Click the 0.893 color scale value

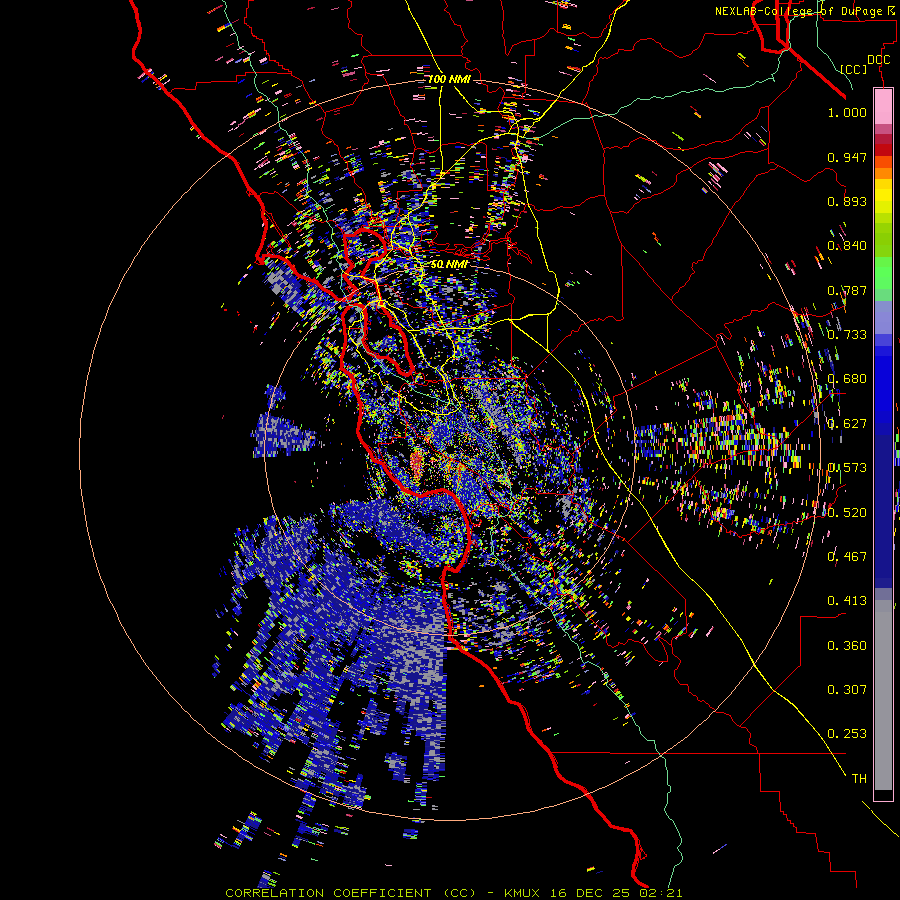[x=847, y=201]
